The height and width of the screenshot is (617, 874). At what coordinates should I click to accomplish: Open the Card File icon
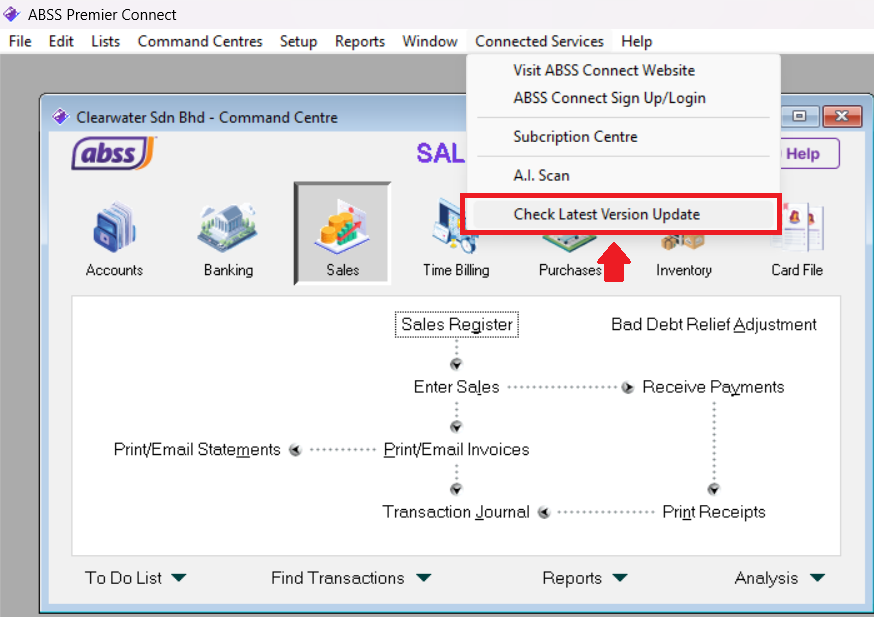(797, 236)
